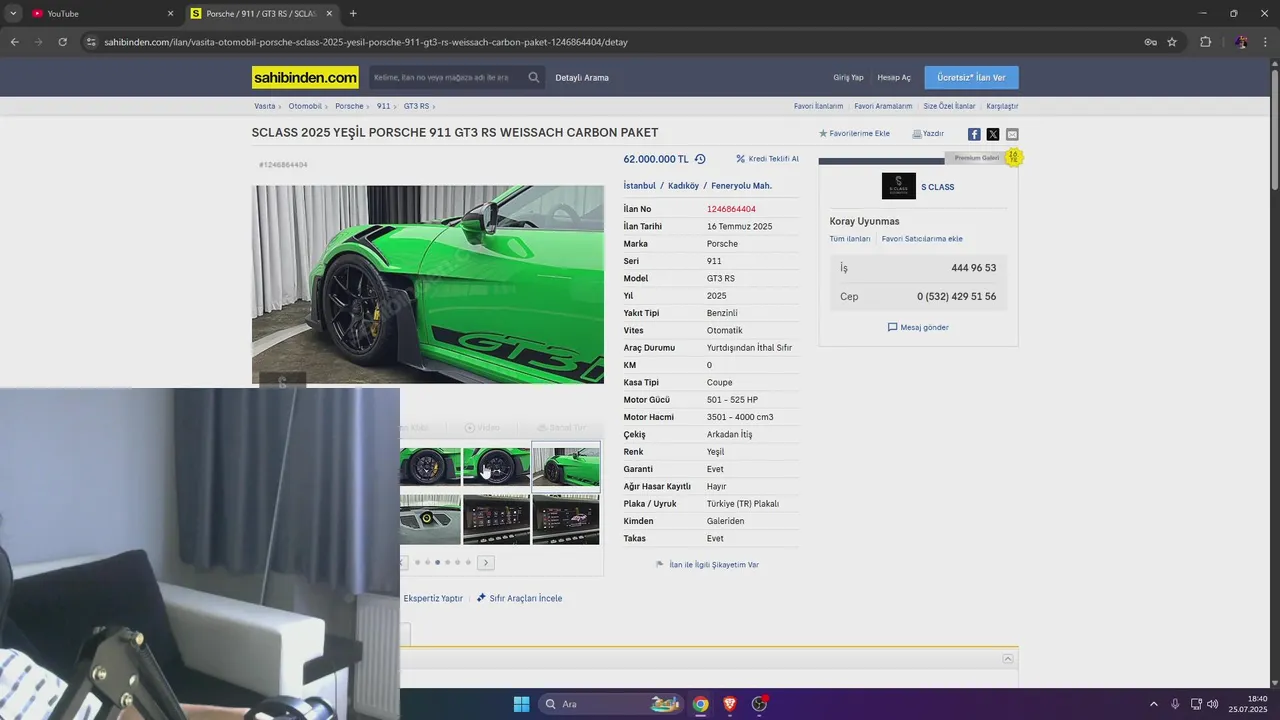Share listing on Facebook icon
The height and width of the screenshot is (720, 1280).
tap(974, 134)
